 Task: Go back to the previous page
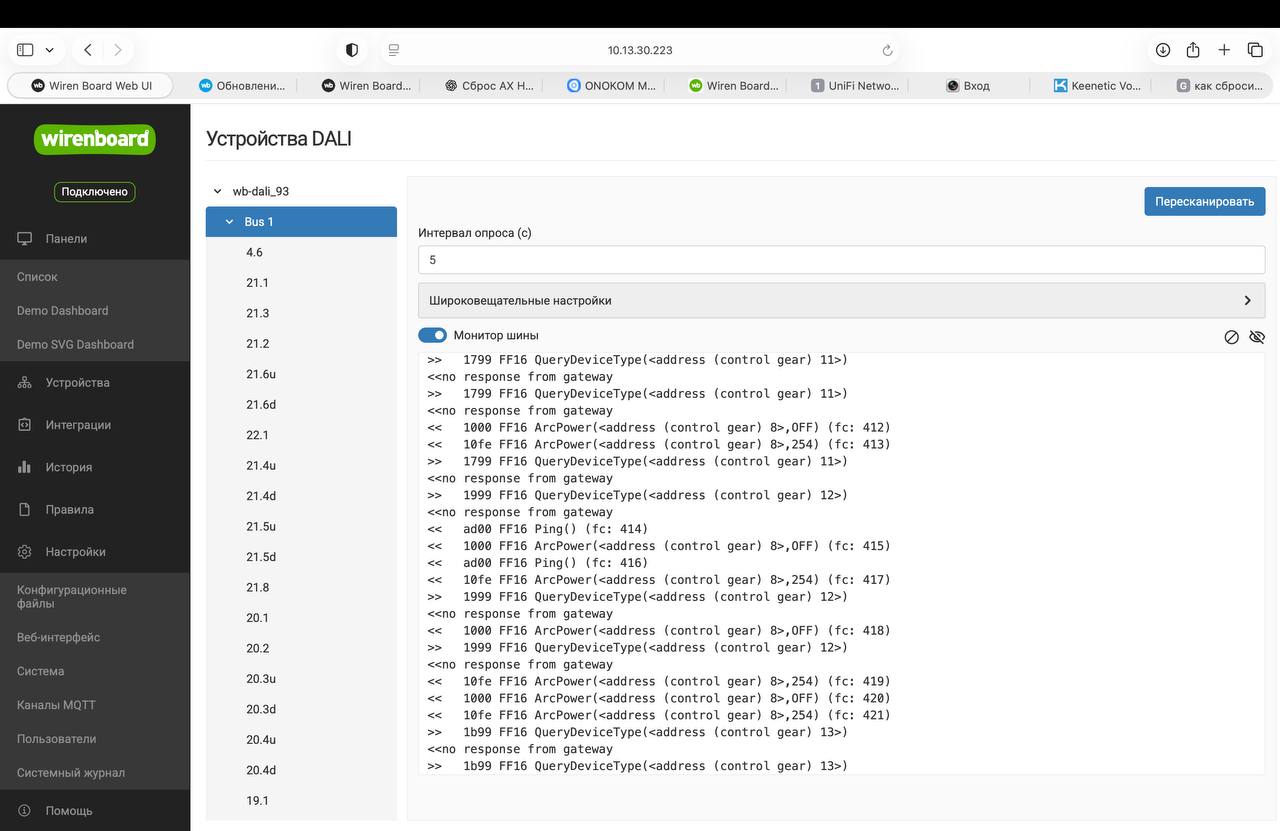click(x=88, y=50)
